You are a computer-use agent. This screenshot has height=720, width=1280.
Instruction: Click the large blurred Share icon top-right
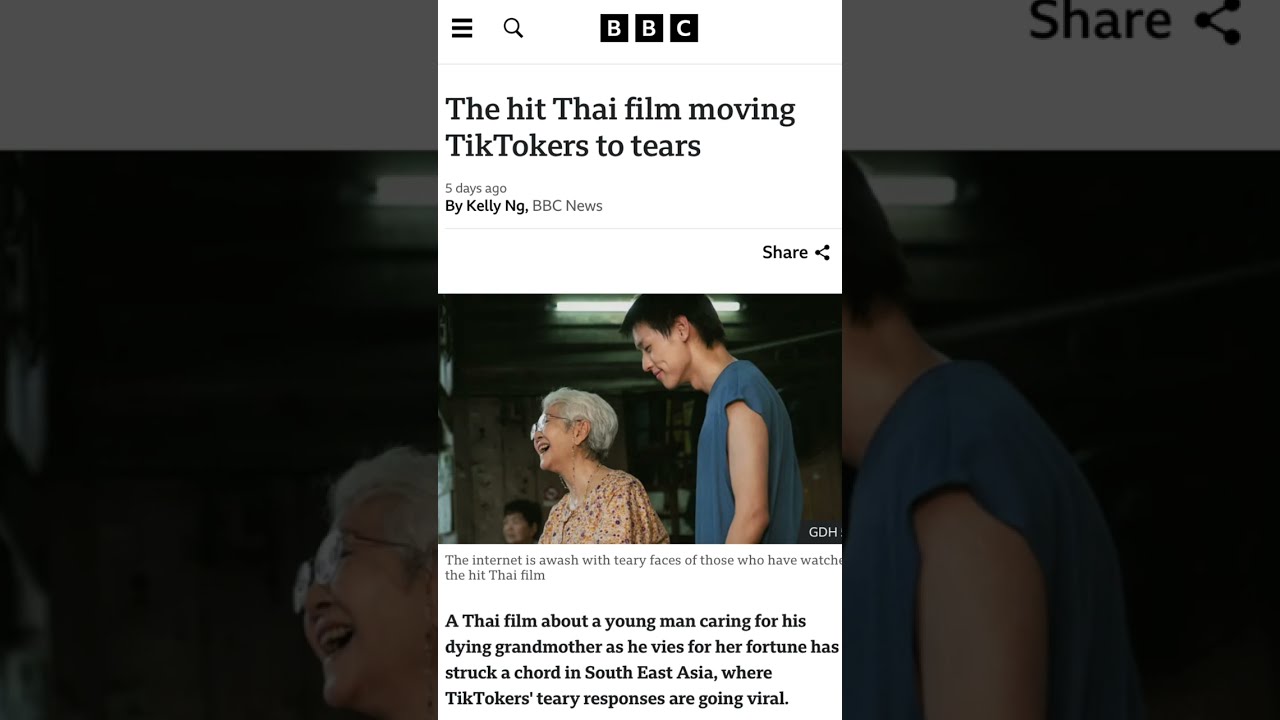pyautogui.click(x=1218, y=21)
